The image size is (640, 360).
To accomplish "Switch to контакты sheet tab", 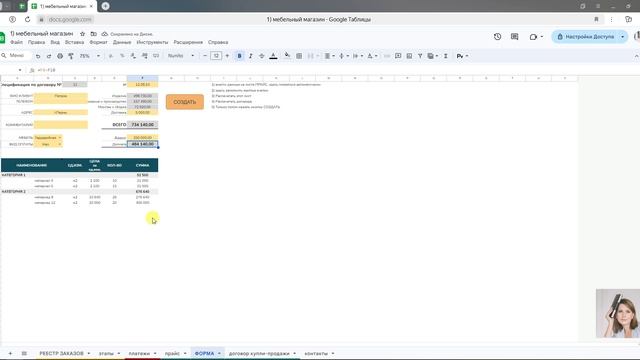I will [x=316, y=353].
